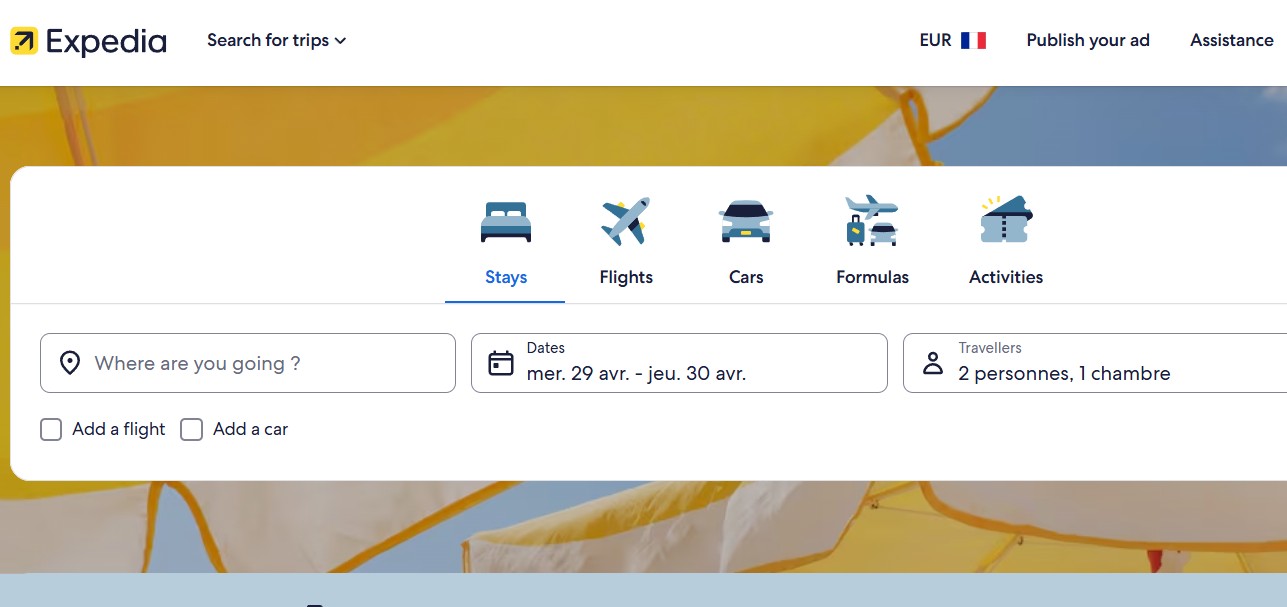This screenshot has width=1287, height=607.
Task: Enable the Add a flight checkbox
Action: [x=51, y=430]
